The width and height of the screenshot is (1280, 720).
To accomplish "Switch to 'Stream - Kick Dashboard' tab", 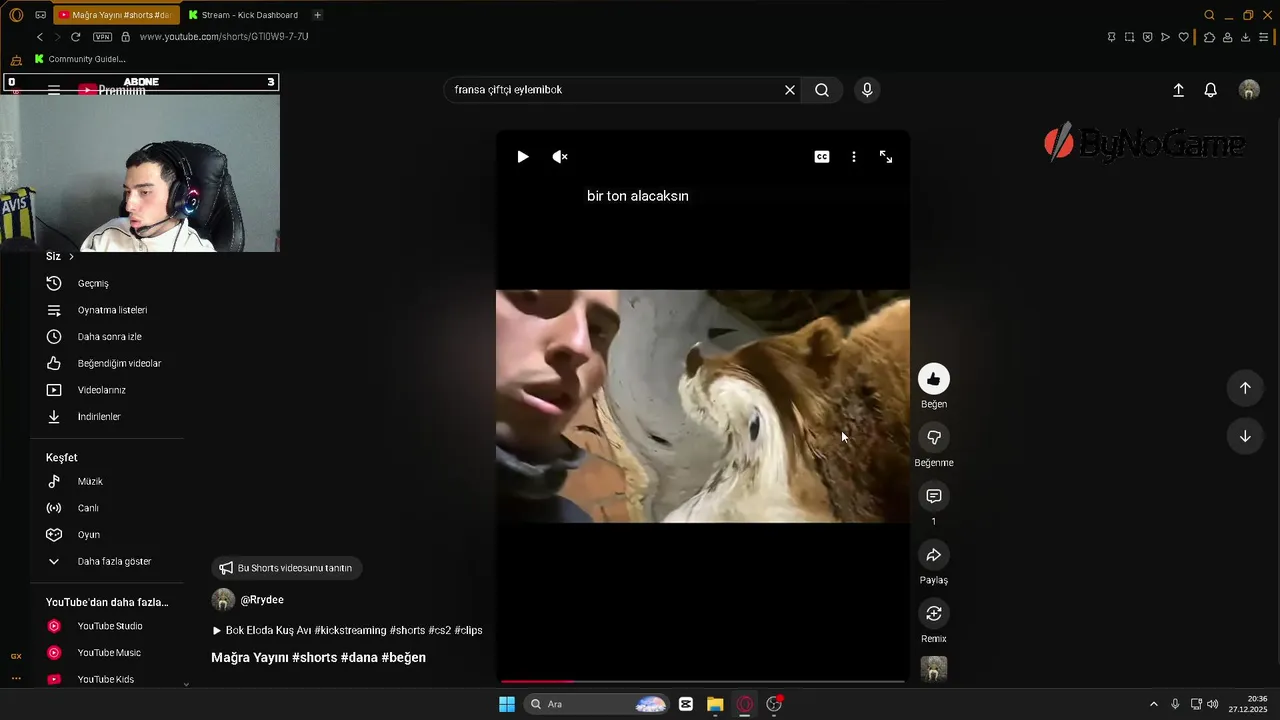I will point(243,15).
